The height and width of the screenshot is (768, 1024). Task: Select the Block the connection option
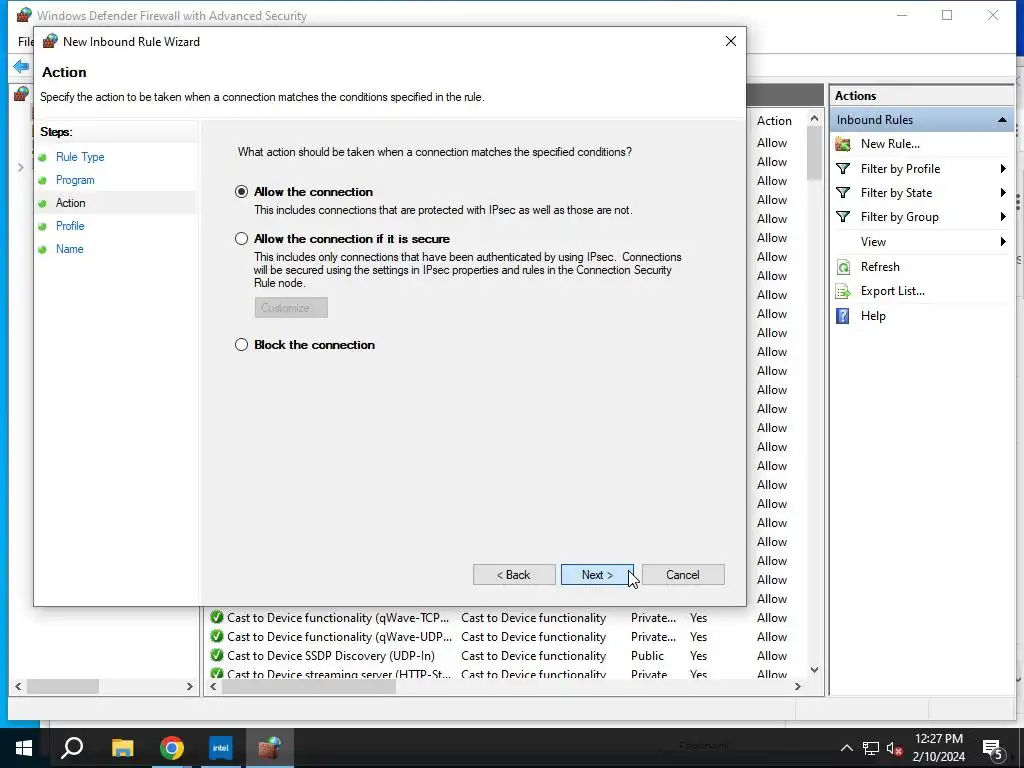click(x=242, y=345)
